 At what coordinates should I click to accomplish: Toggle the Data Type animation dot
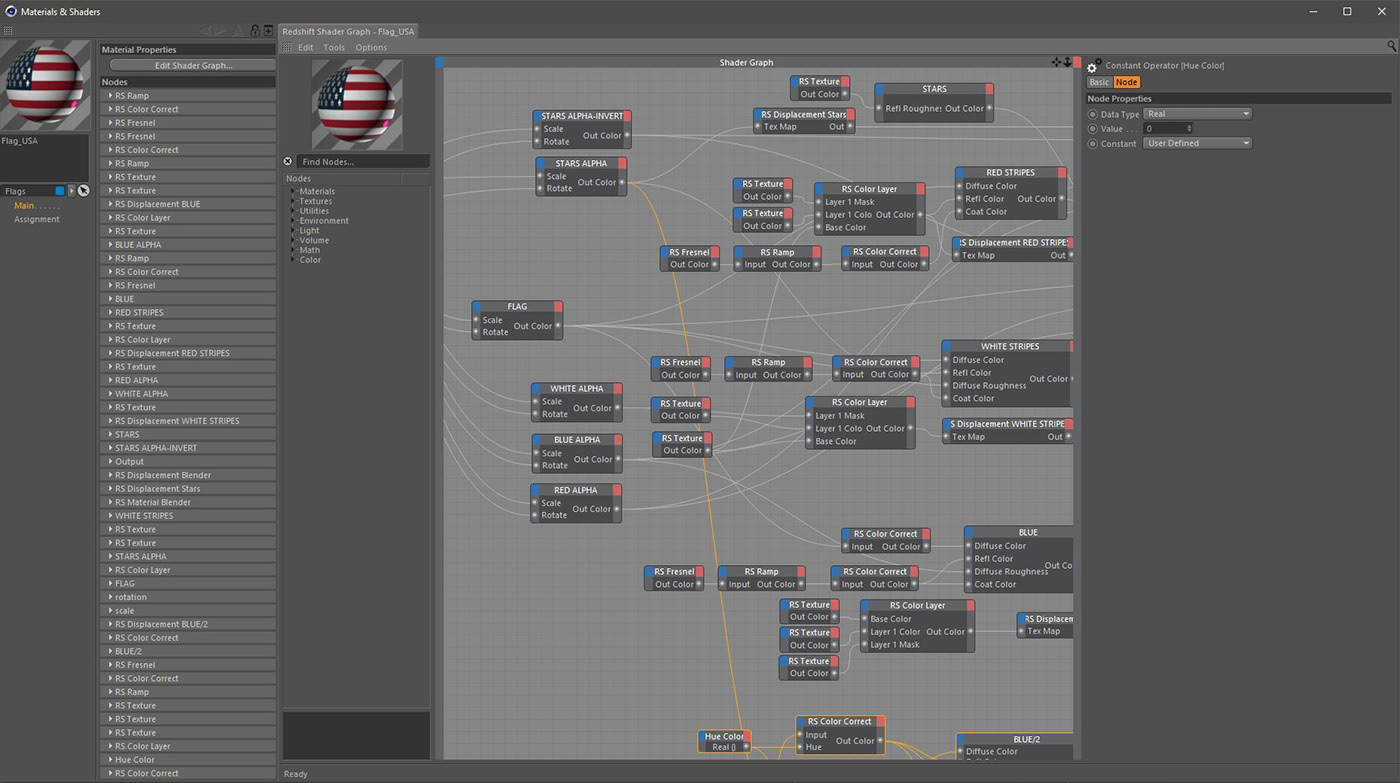click(1092, 114)
